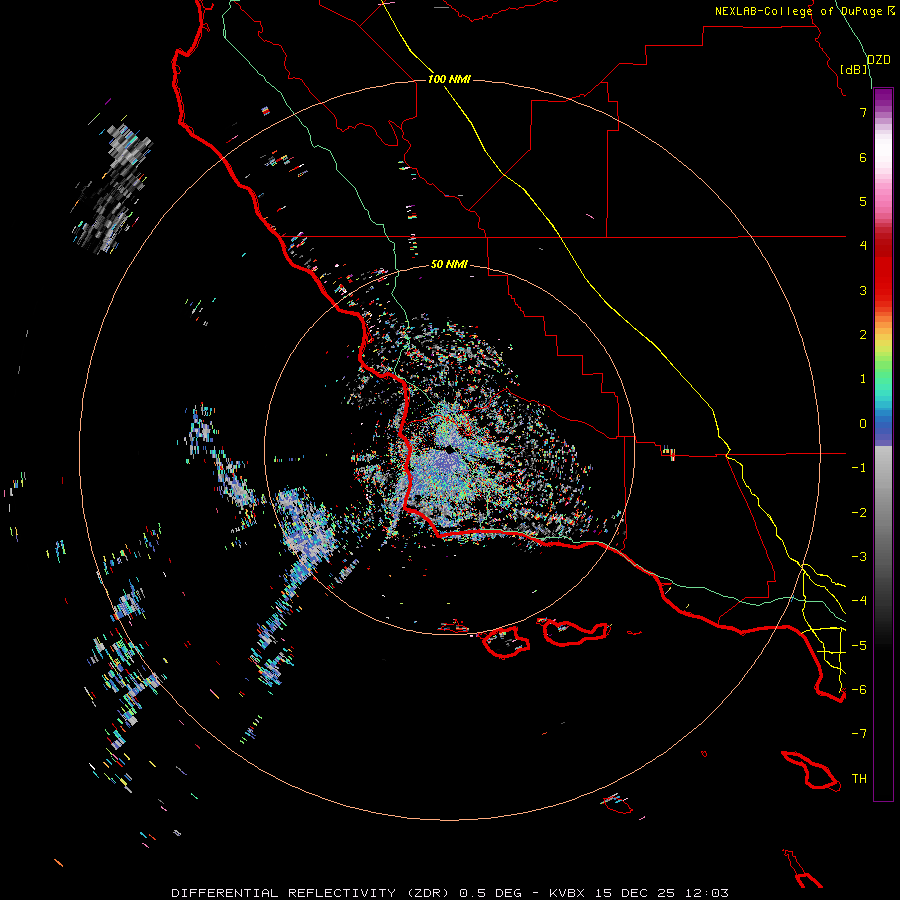The image size is (900, 900).
Task: Click the 1 tick label on the scale
Action: coord(863,379)
